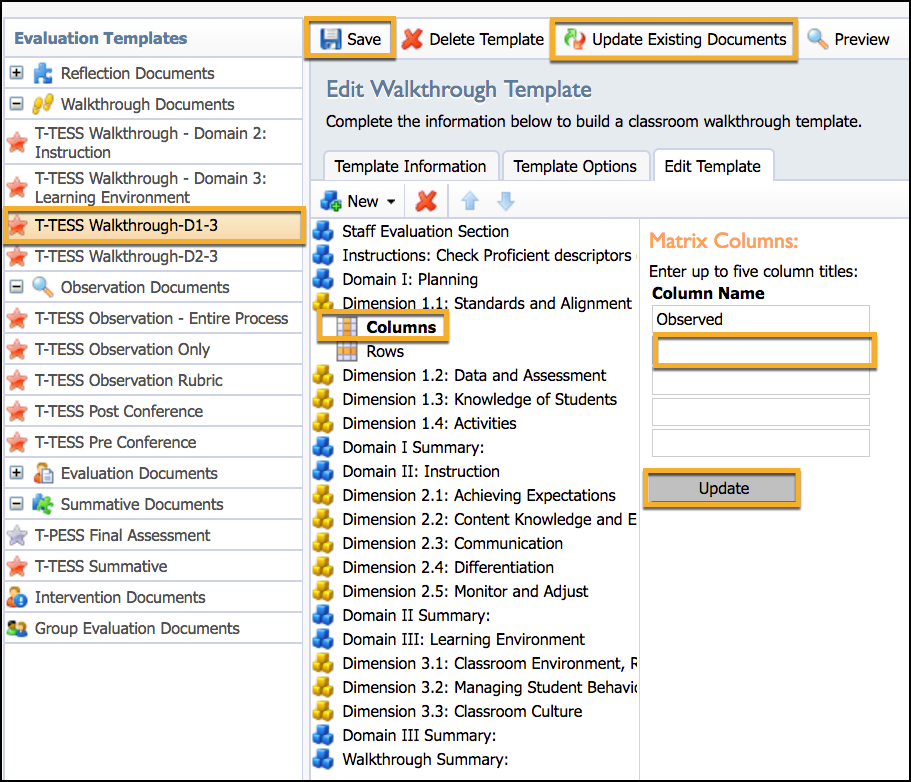Click the Walkthrough Documents footprints icon
This screenshot has width=911, height=782.
[43, 104]
